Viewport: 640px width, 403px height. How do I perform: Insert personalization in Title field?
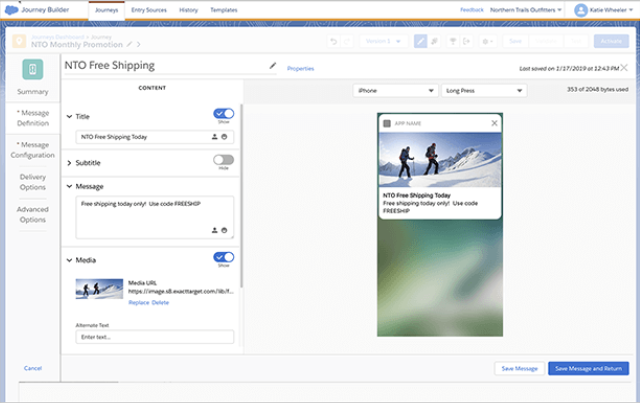point(215,137)
